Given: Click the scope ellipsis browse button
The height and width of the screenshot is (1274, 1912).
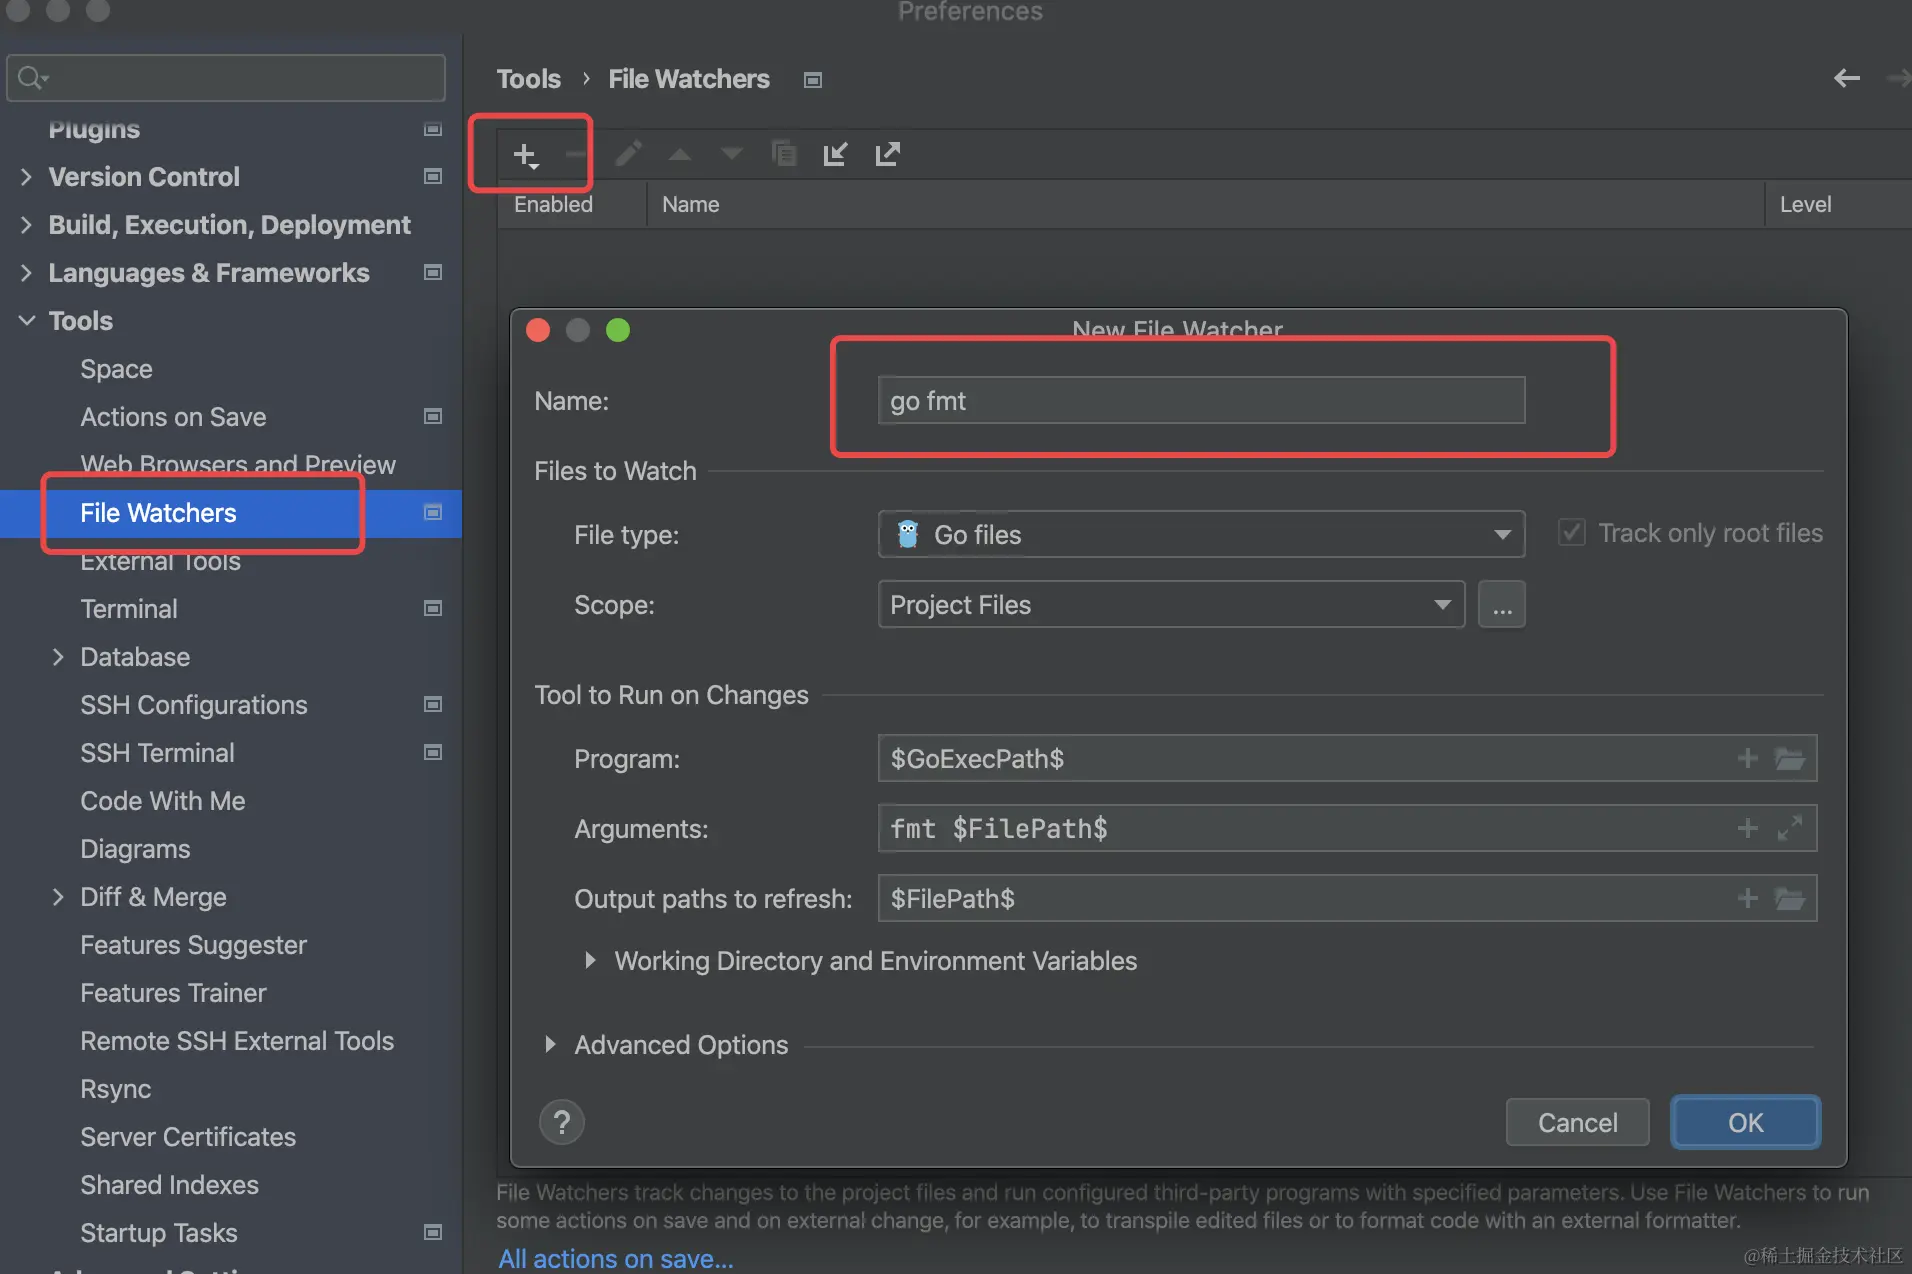Looking at the screenshot, I should tap(1502, 604).
